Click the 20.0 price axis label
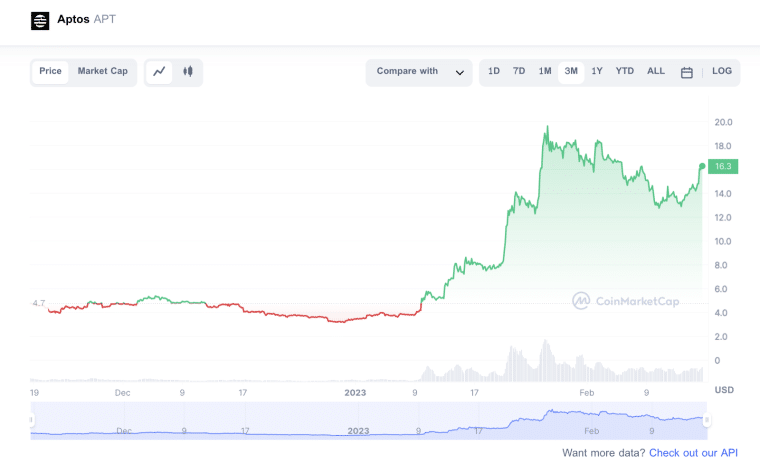 coord(723,122)
